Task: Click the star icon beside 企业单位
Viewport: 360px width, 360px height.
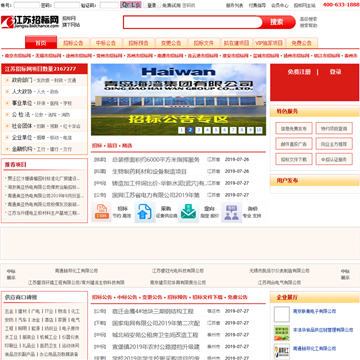Action: pos(7,137)
